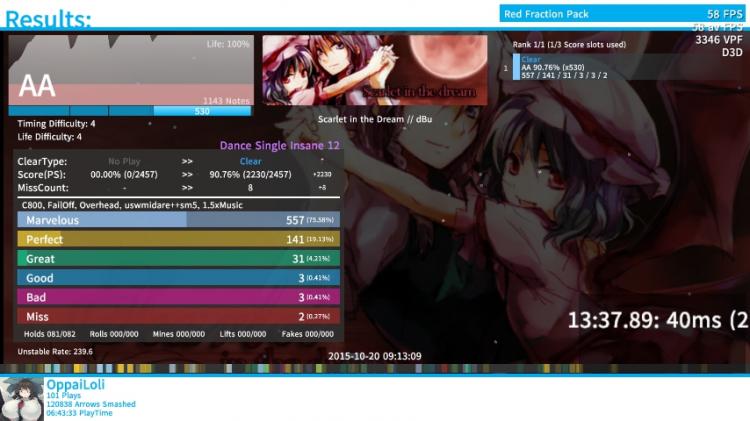Click the 'Fakes 000/000' counter
This screenshot has width=750, height=421.
tap(308, 334)
